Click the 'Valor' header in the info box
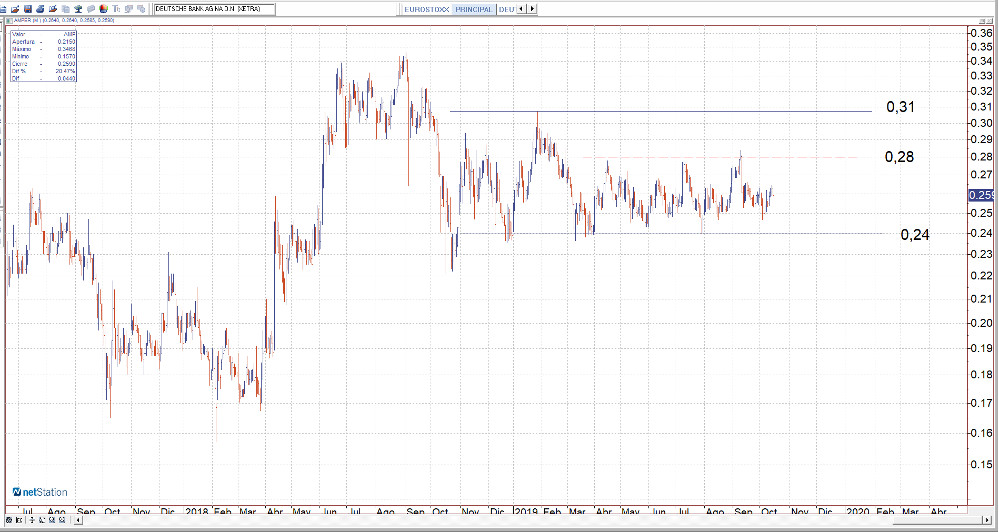 (x=18, y=34)
